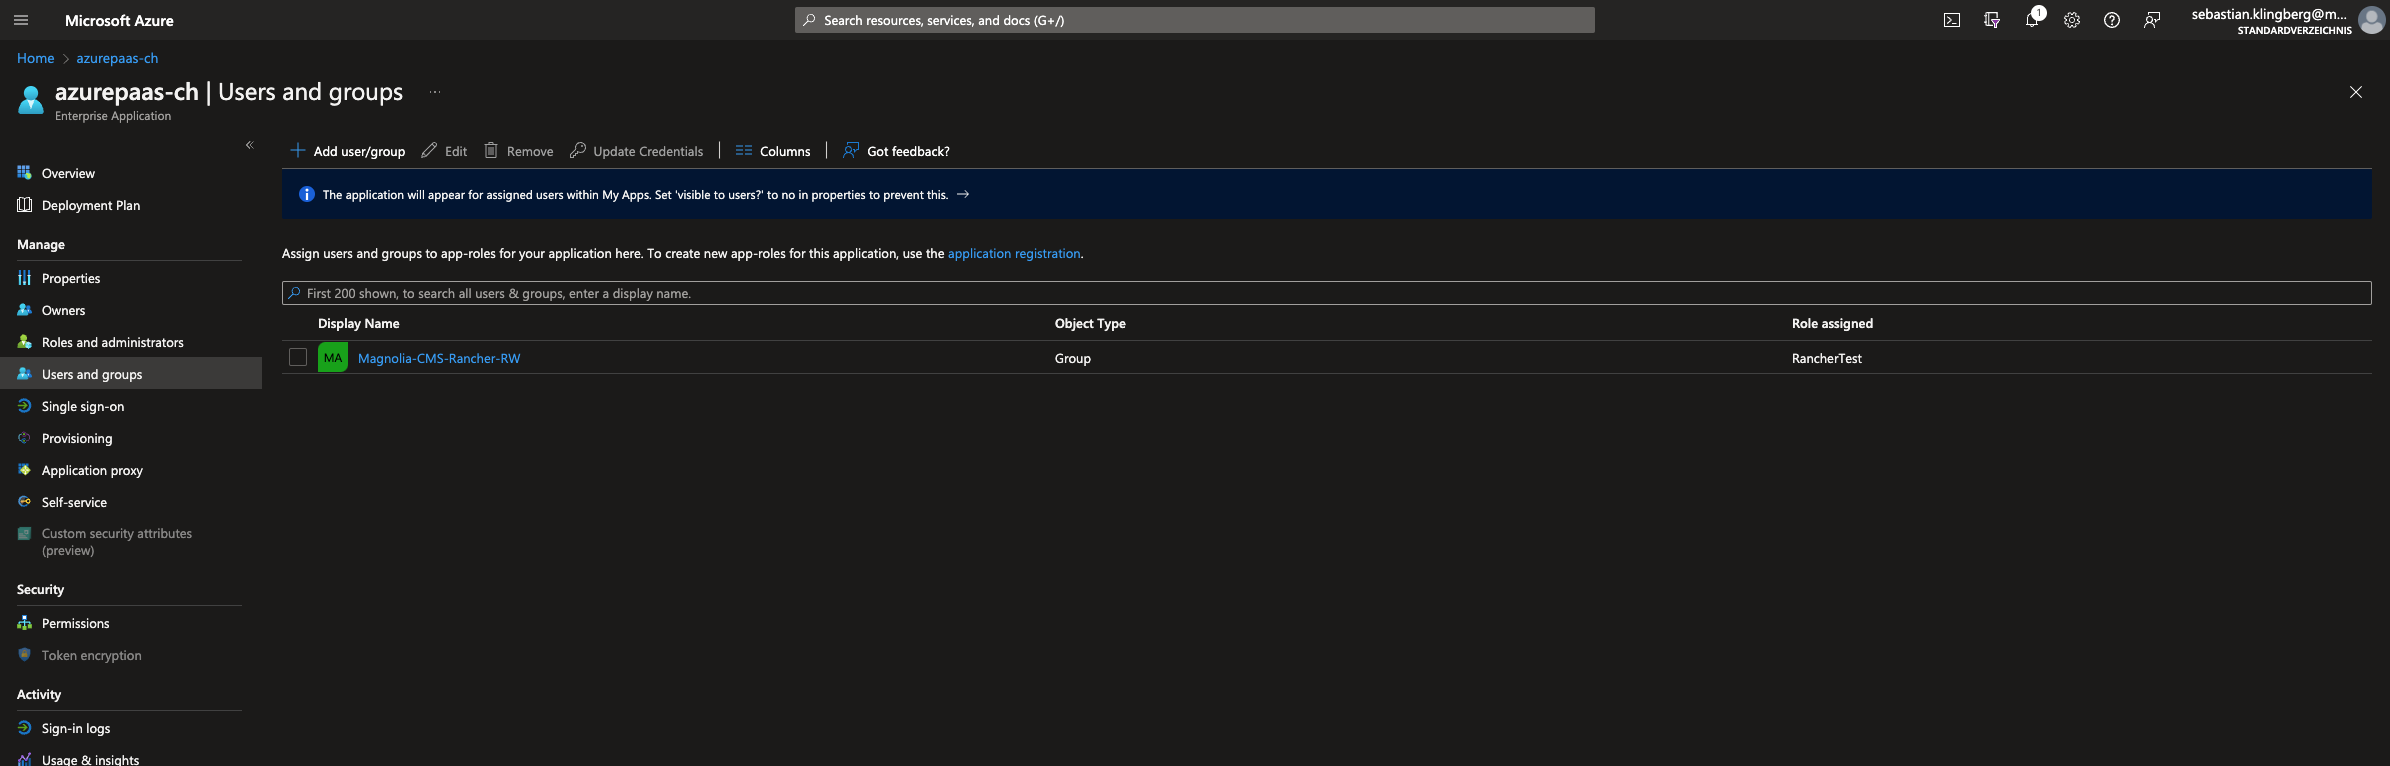Screen dimensions: 2390x766
Task: Check the Magnolia-CMS-Rancher-RW row checkbox
Action: 298,357
